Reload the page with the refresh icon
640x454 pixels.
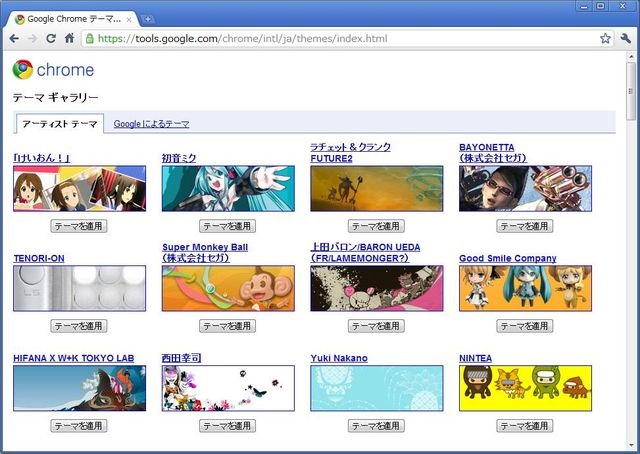[51, 39]
